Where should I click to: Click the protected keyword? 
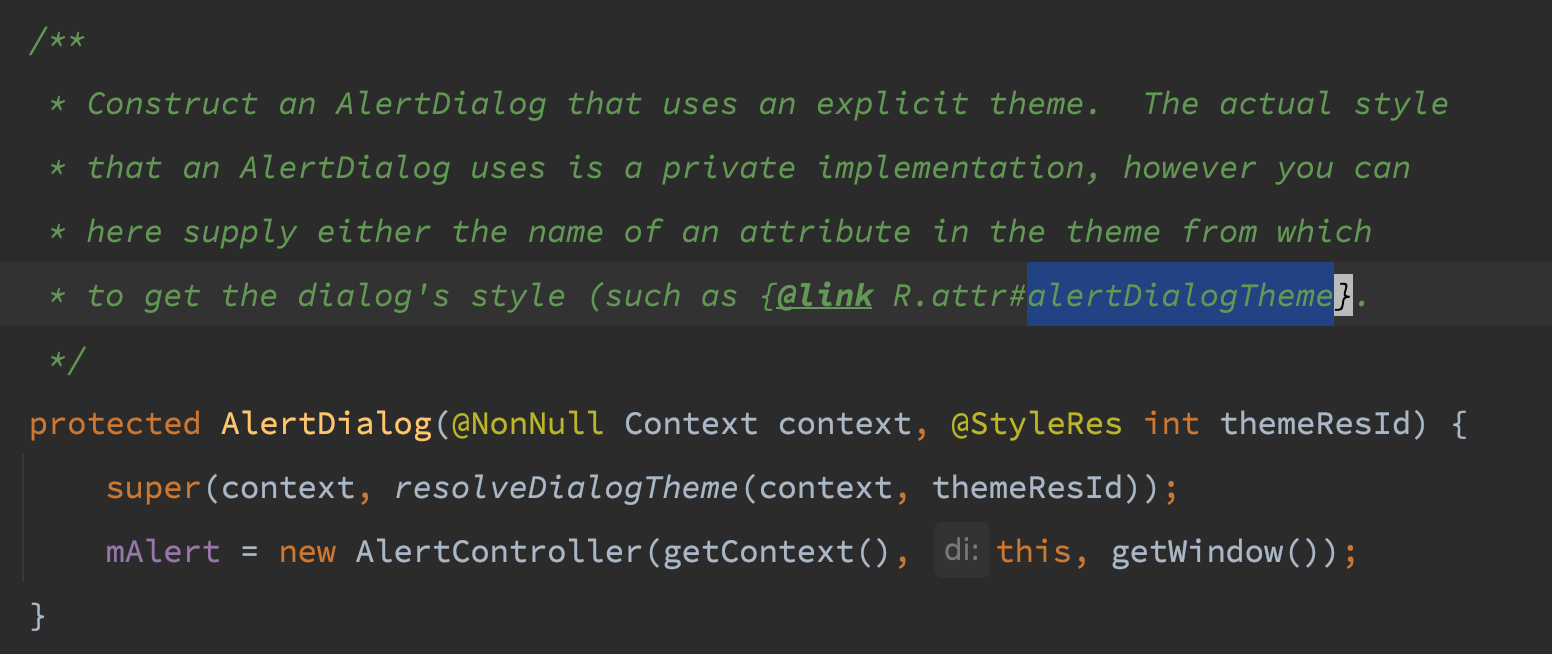coord(115,424)
